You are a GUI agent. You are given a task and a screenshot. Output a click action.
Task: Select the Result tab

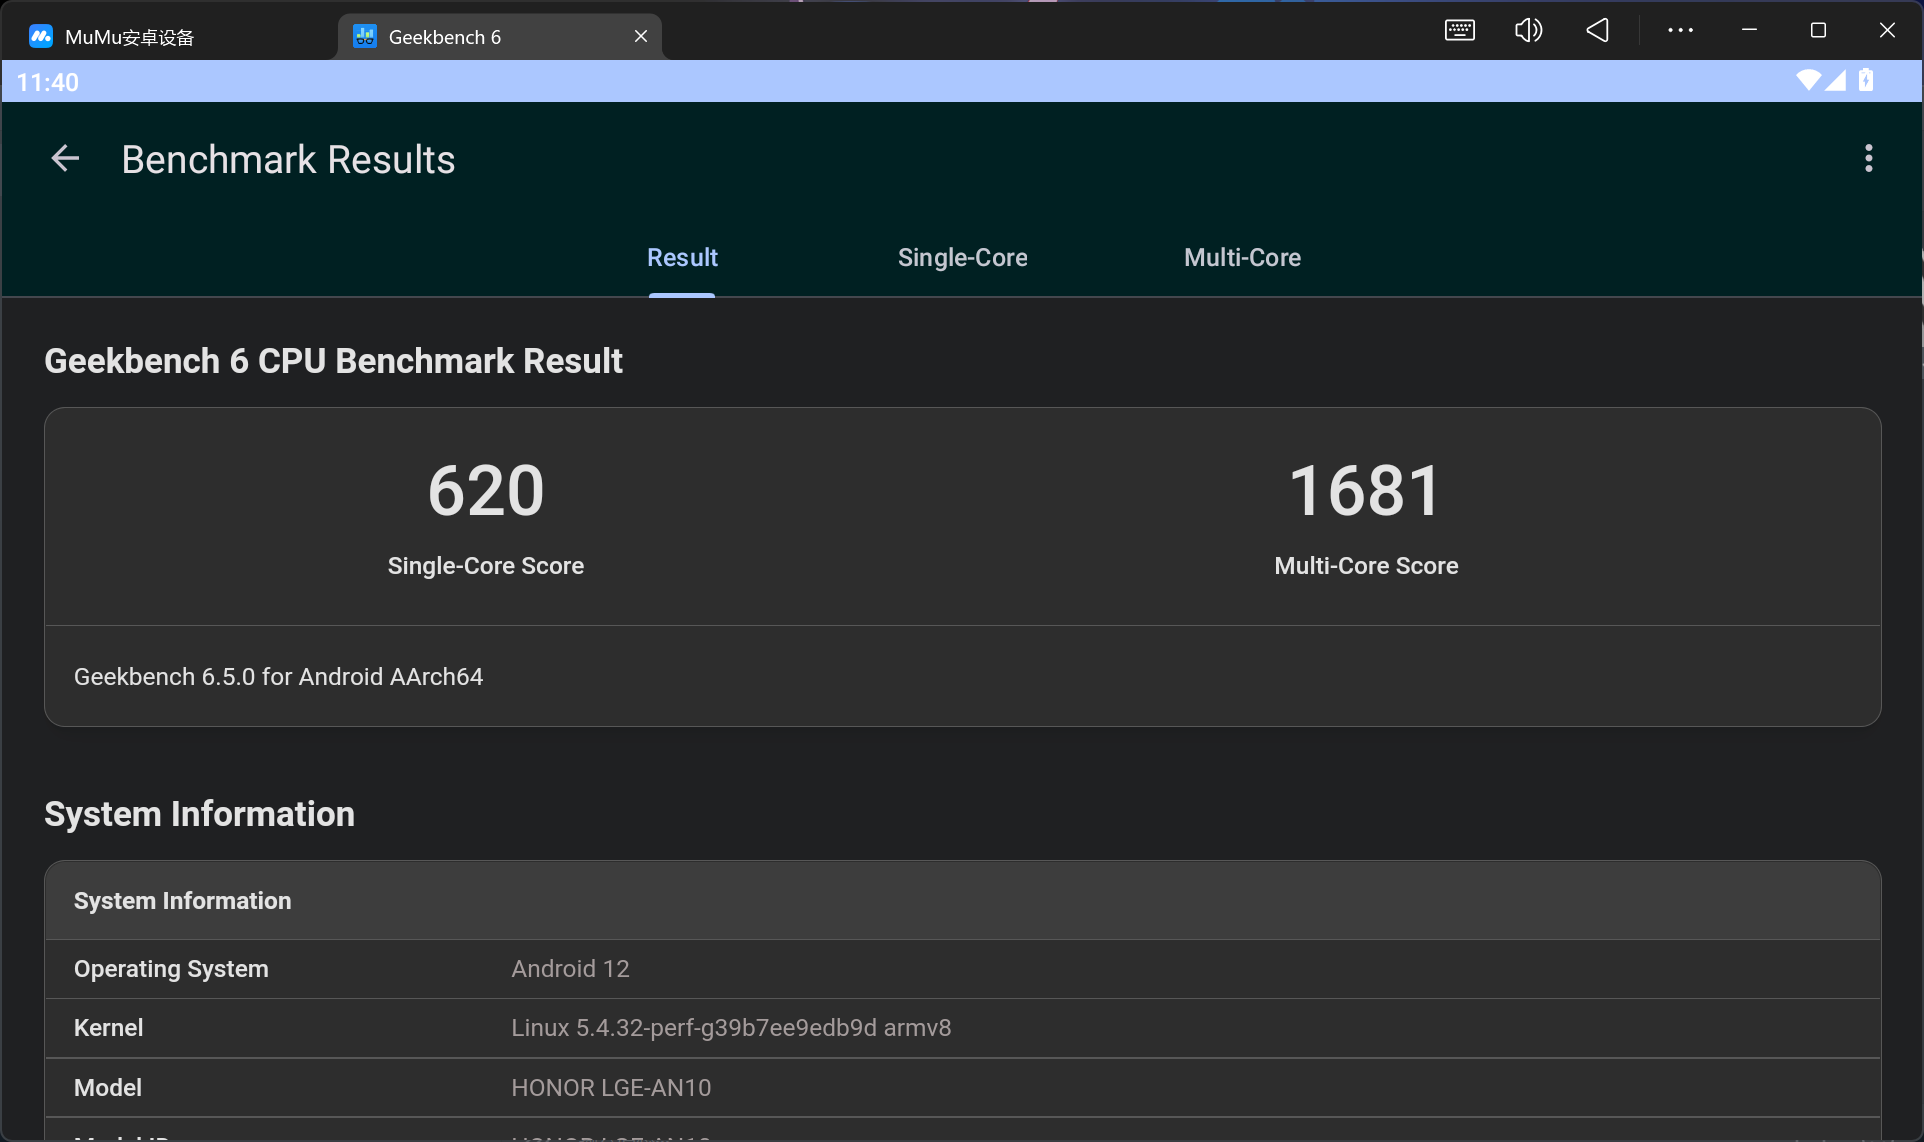click(682, 258)
